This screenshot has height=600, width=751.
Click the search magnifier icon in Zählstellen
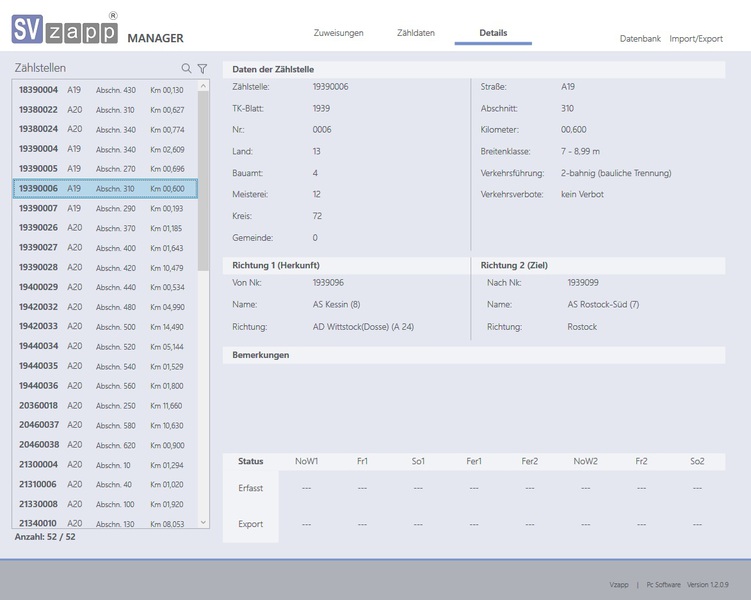point(186,69)
